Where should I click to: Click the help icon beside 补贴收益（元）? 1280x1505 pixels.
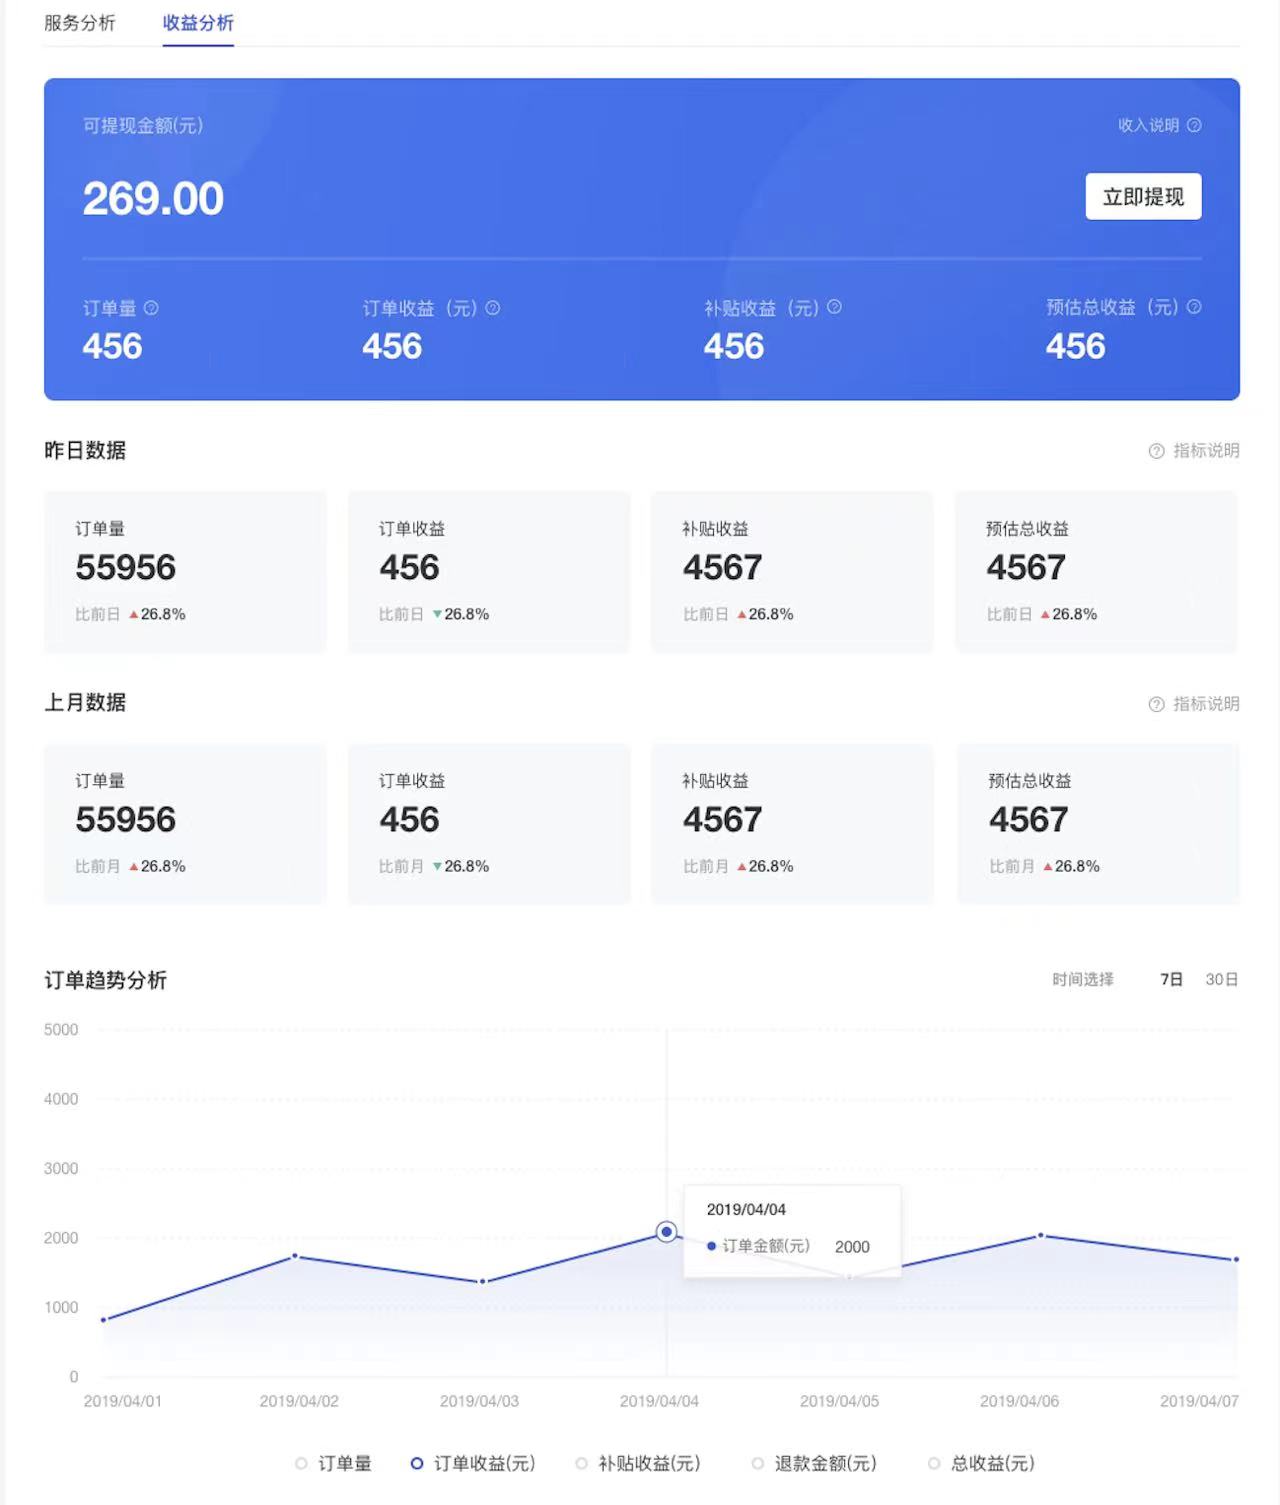pyautogui.click(x=834, y=307)
